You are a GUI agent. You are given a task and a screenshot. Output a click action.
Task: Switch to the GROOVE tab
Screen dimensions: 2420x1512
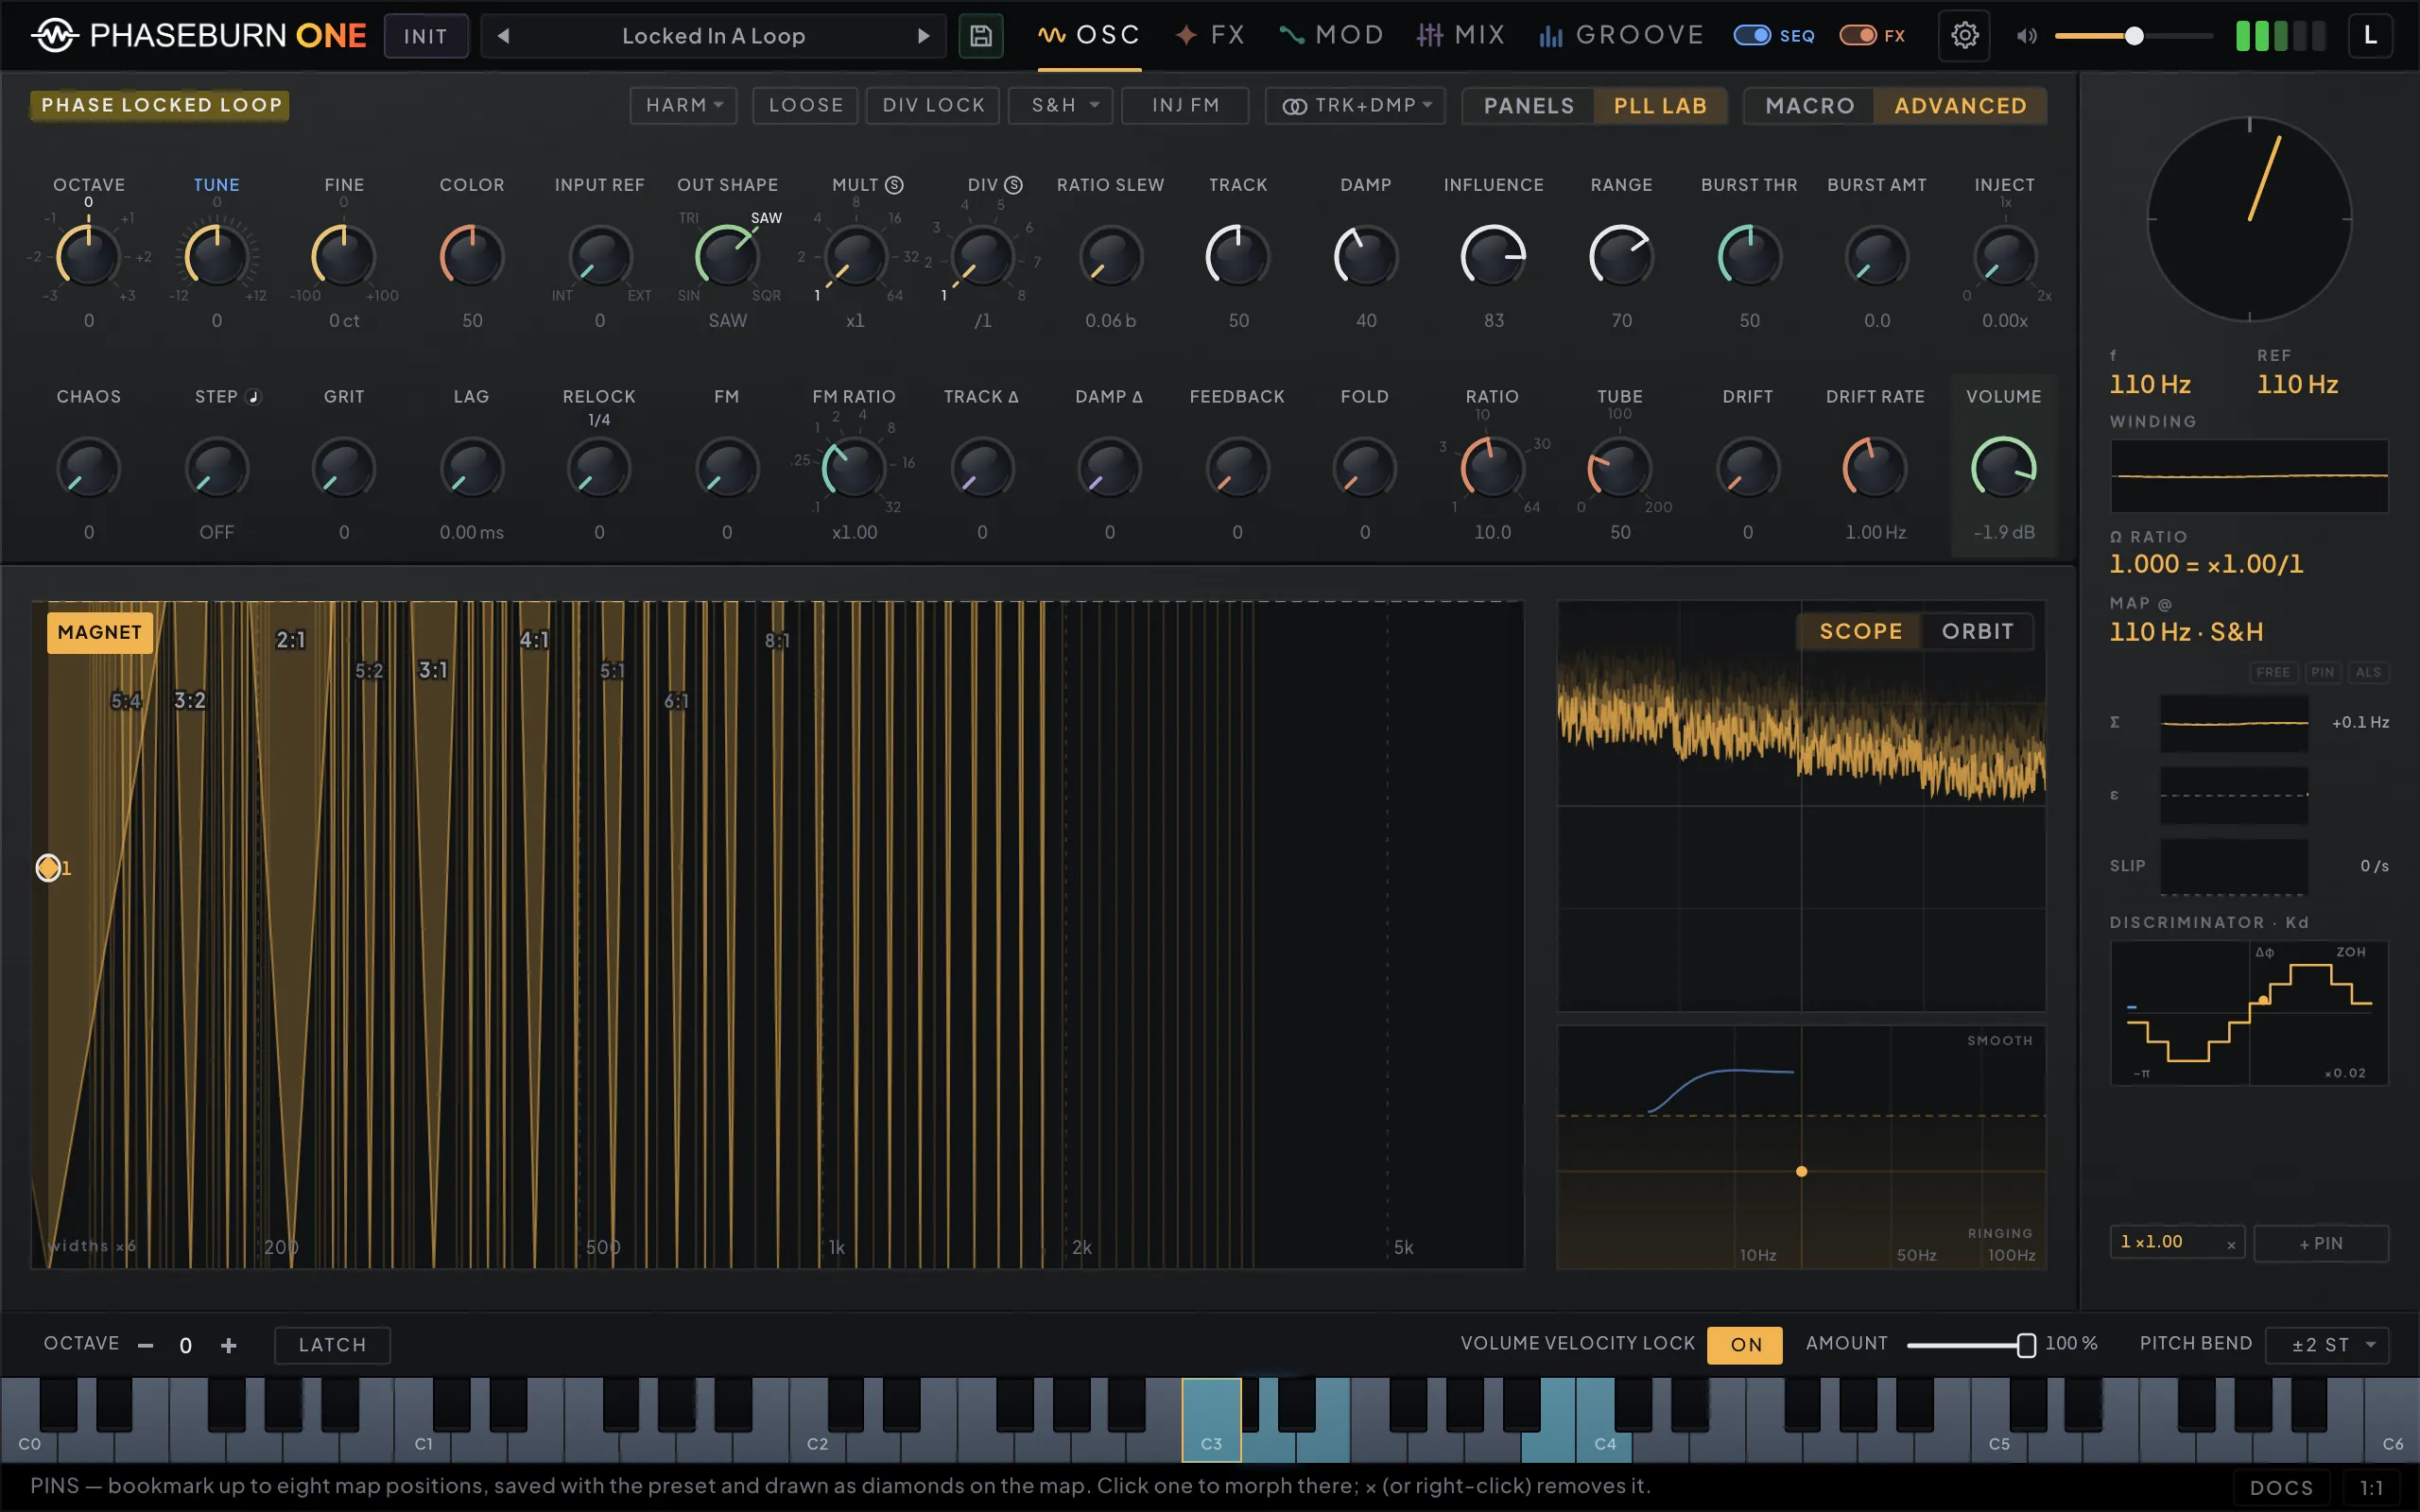click(1621, 36)
